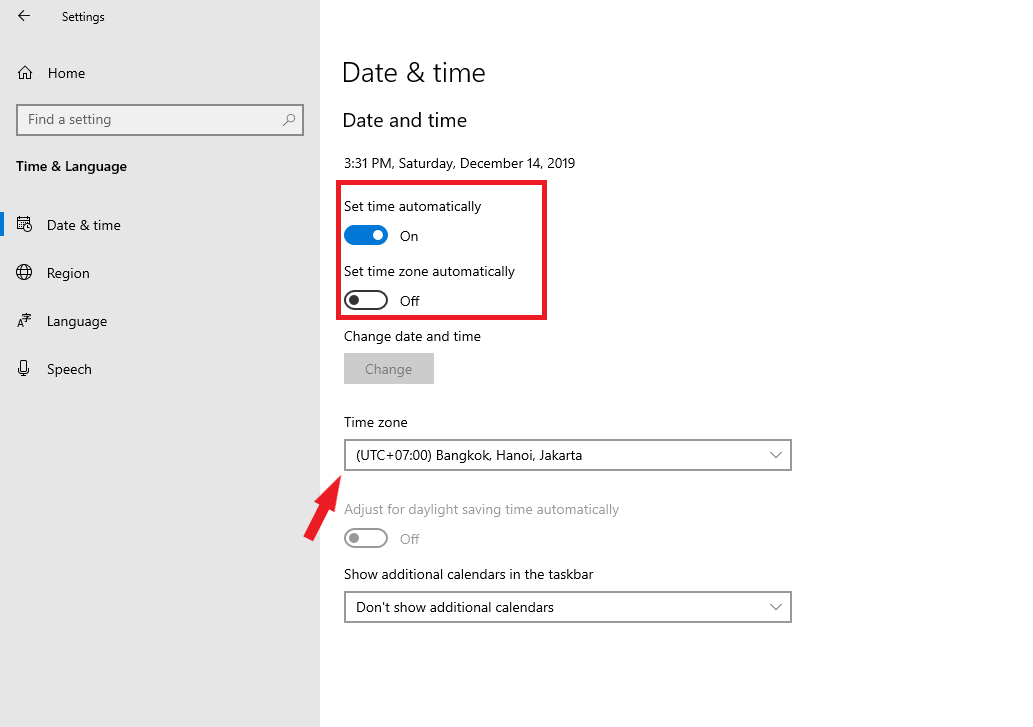Click the Date and time section heading
The height and width of the screenshot is (727, 1033).
(x=405, y=121)
